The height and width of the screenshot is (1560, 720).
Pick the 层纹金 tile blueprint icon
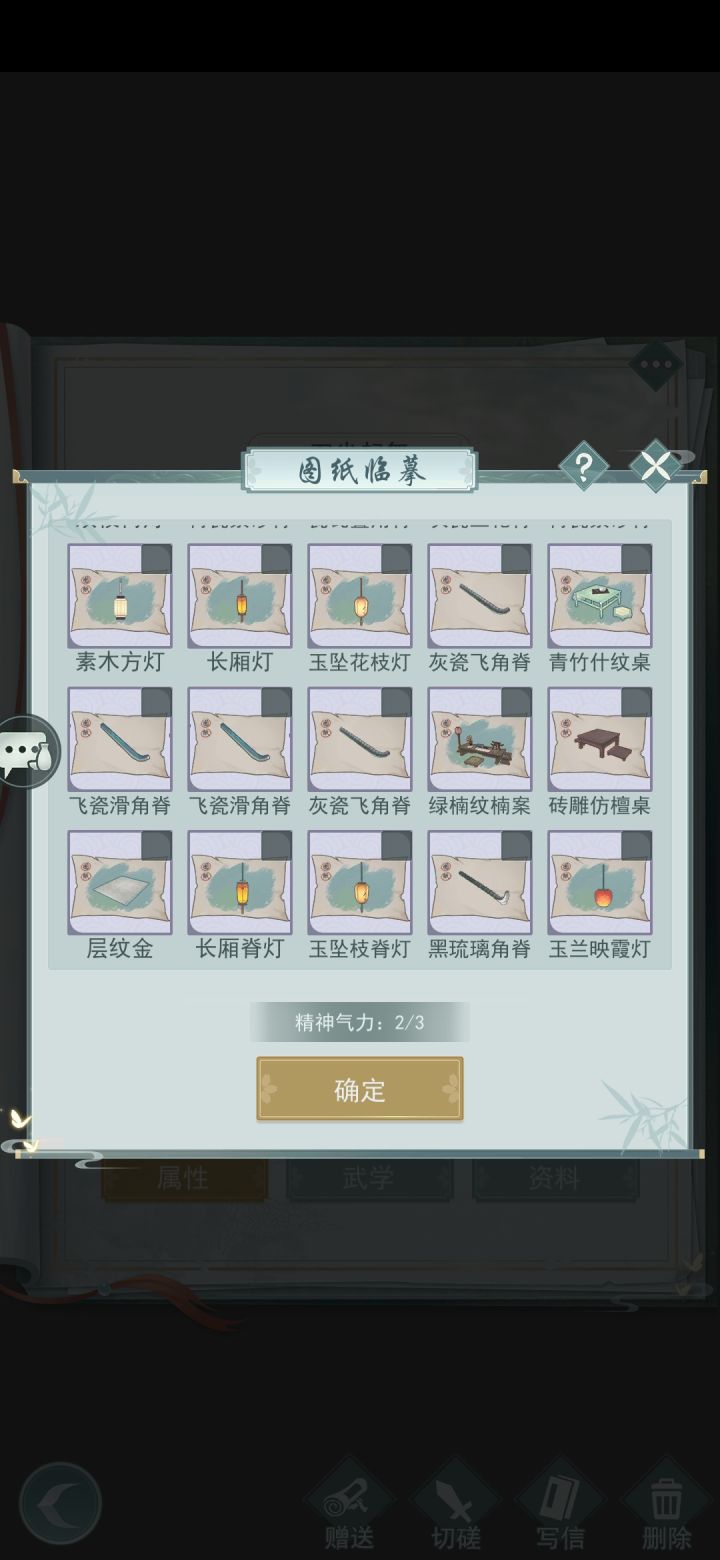click(120, 882)
